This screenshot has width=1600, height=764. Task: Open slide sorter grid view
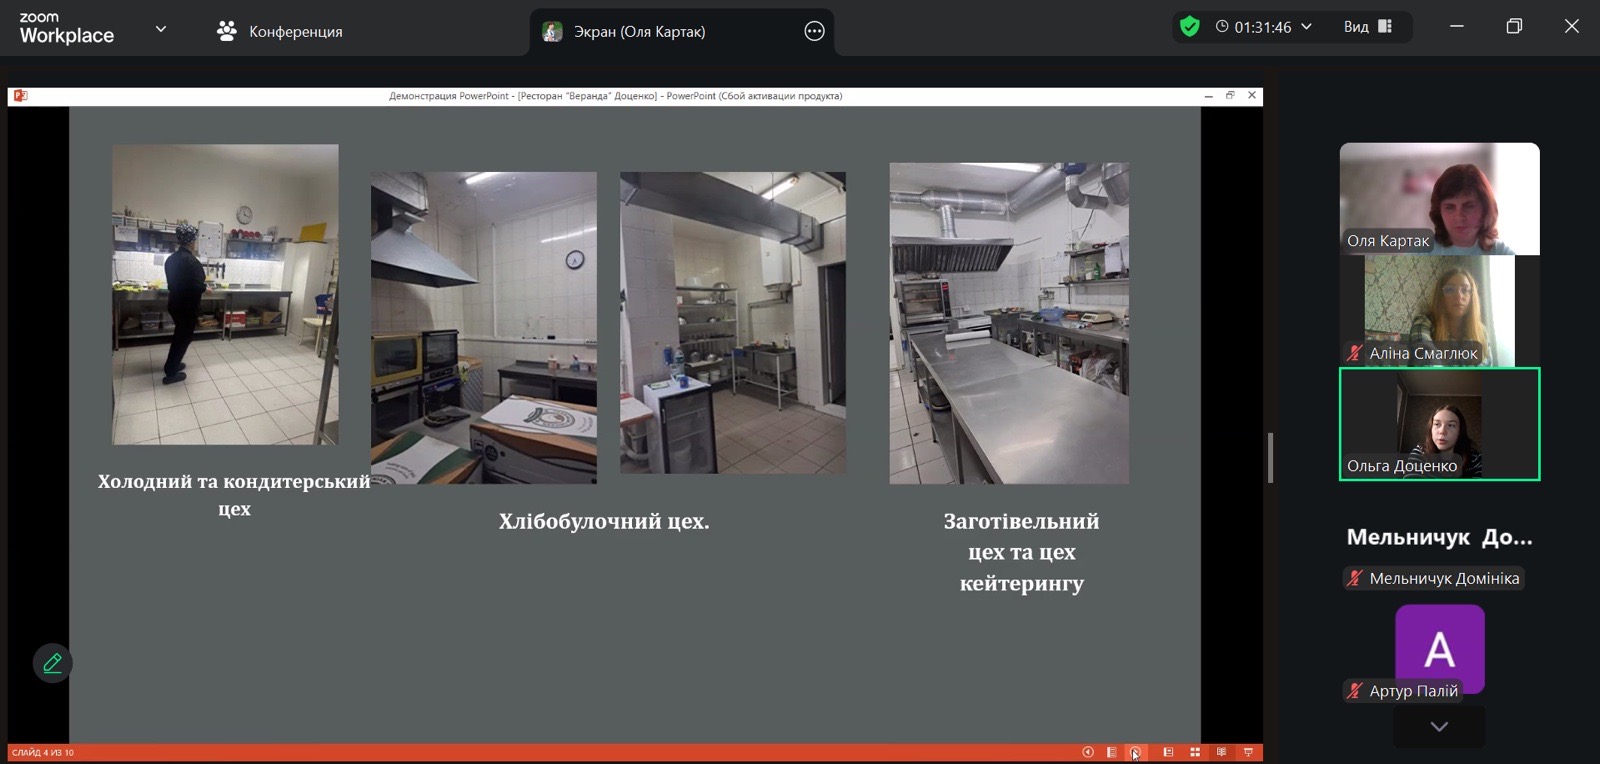tap(1195, 752)
